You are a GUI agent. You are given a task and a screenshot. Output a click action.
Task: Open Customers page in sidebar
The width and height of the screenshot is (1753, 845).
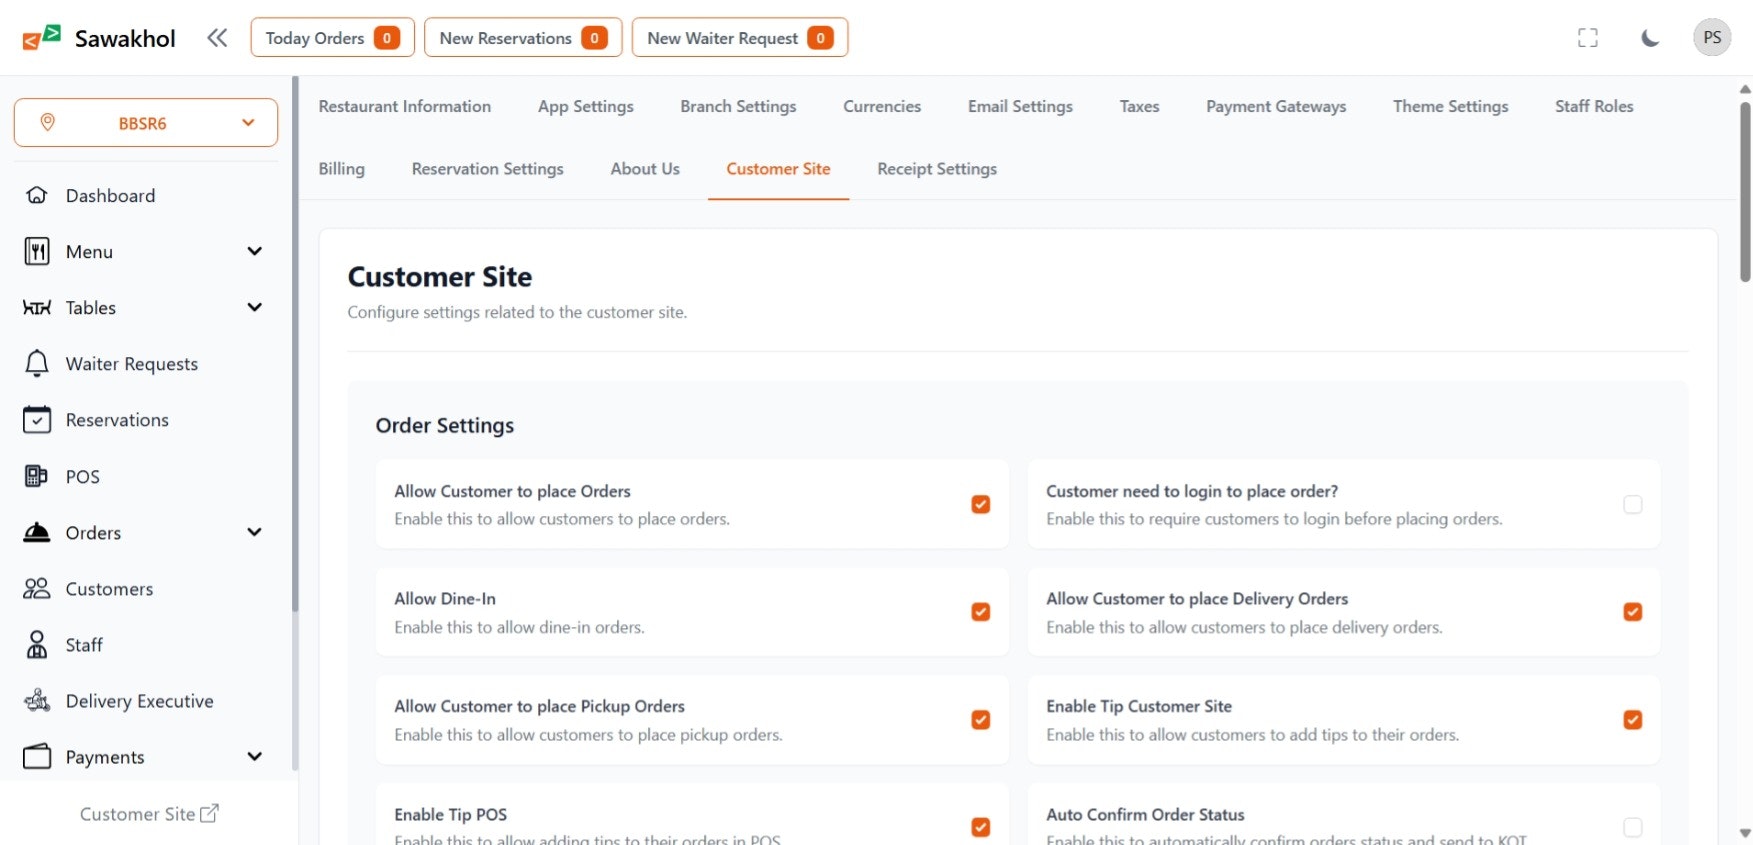coord(109,589)
